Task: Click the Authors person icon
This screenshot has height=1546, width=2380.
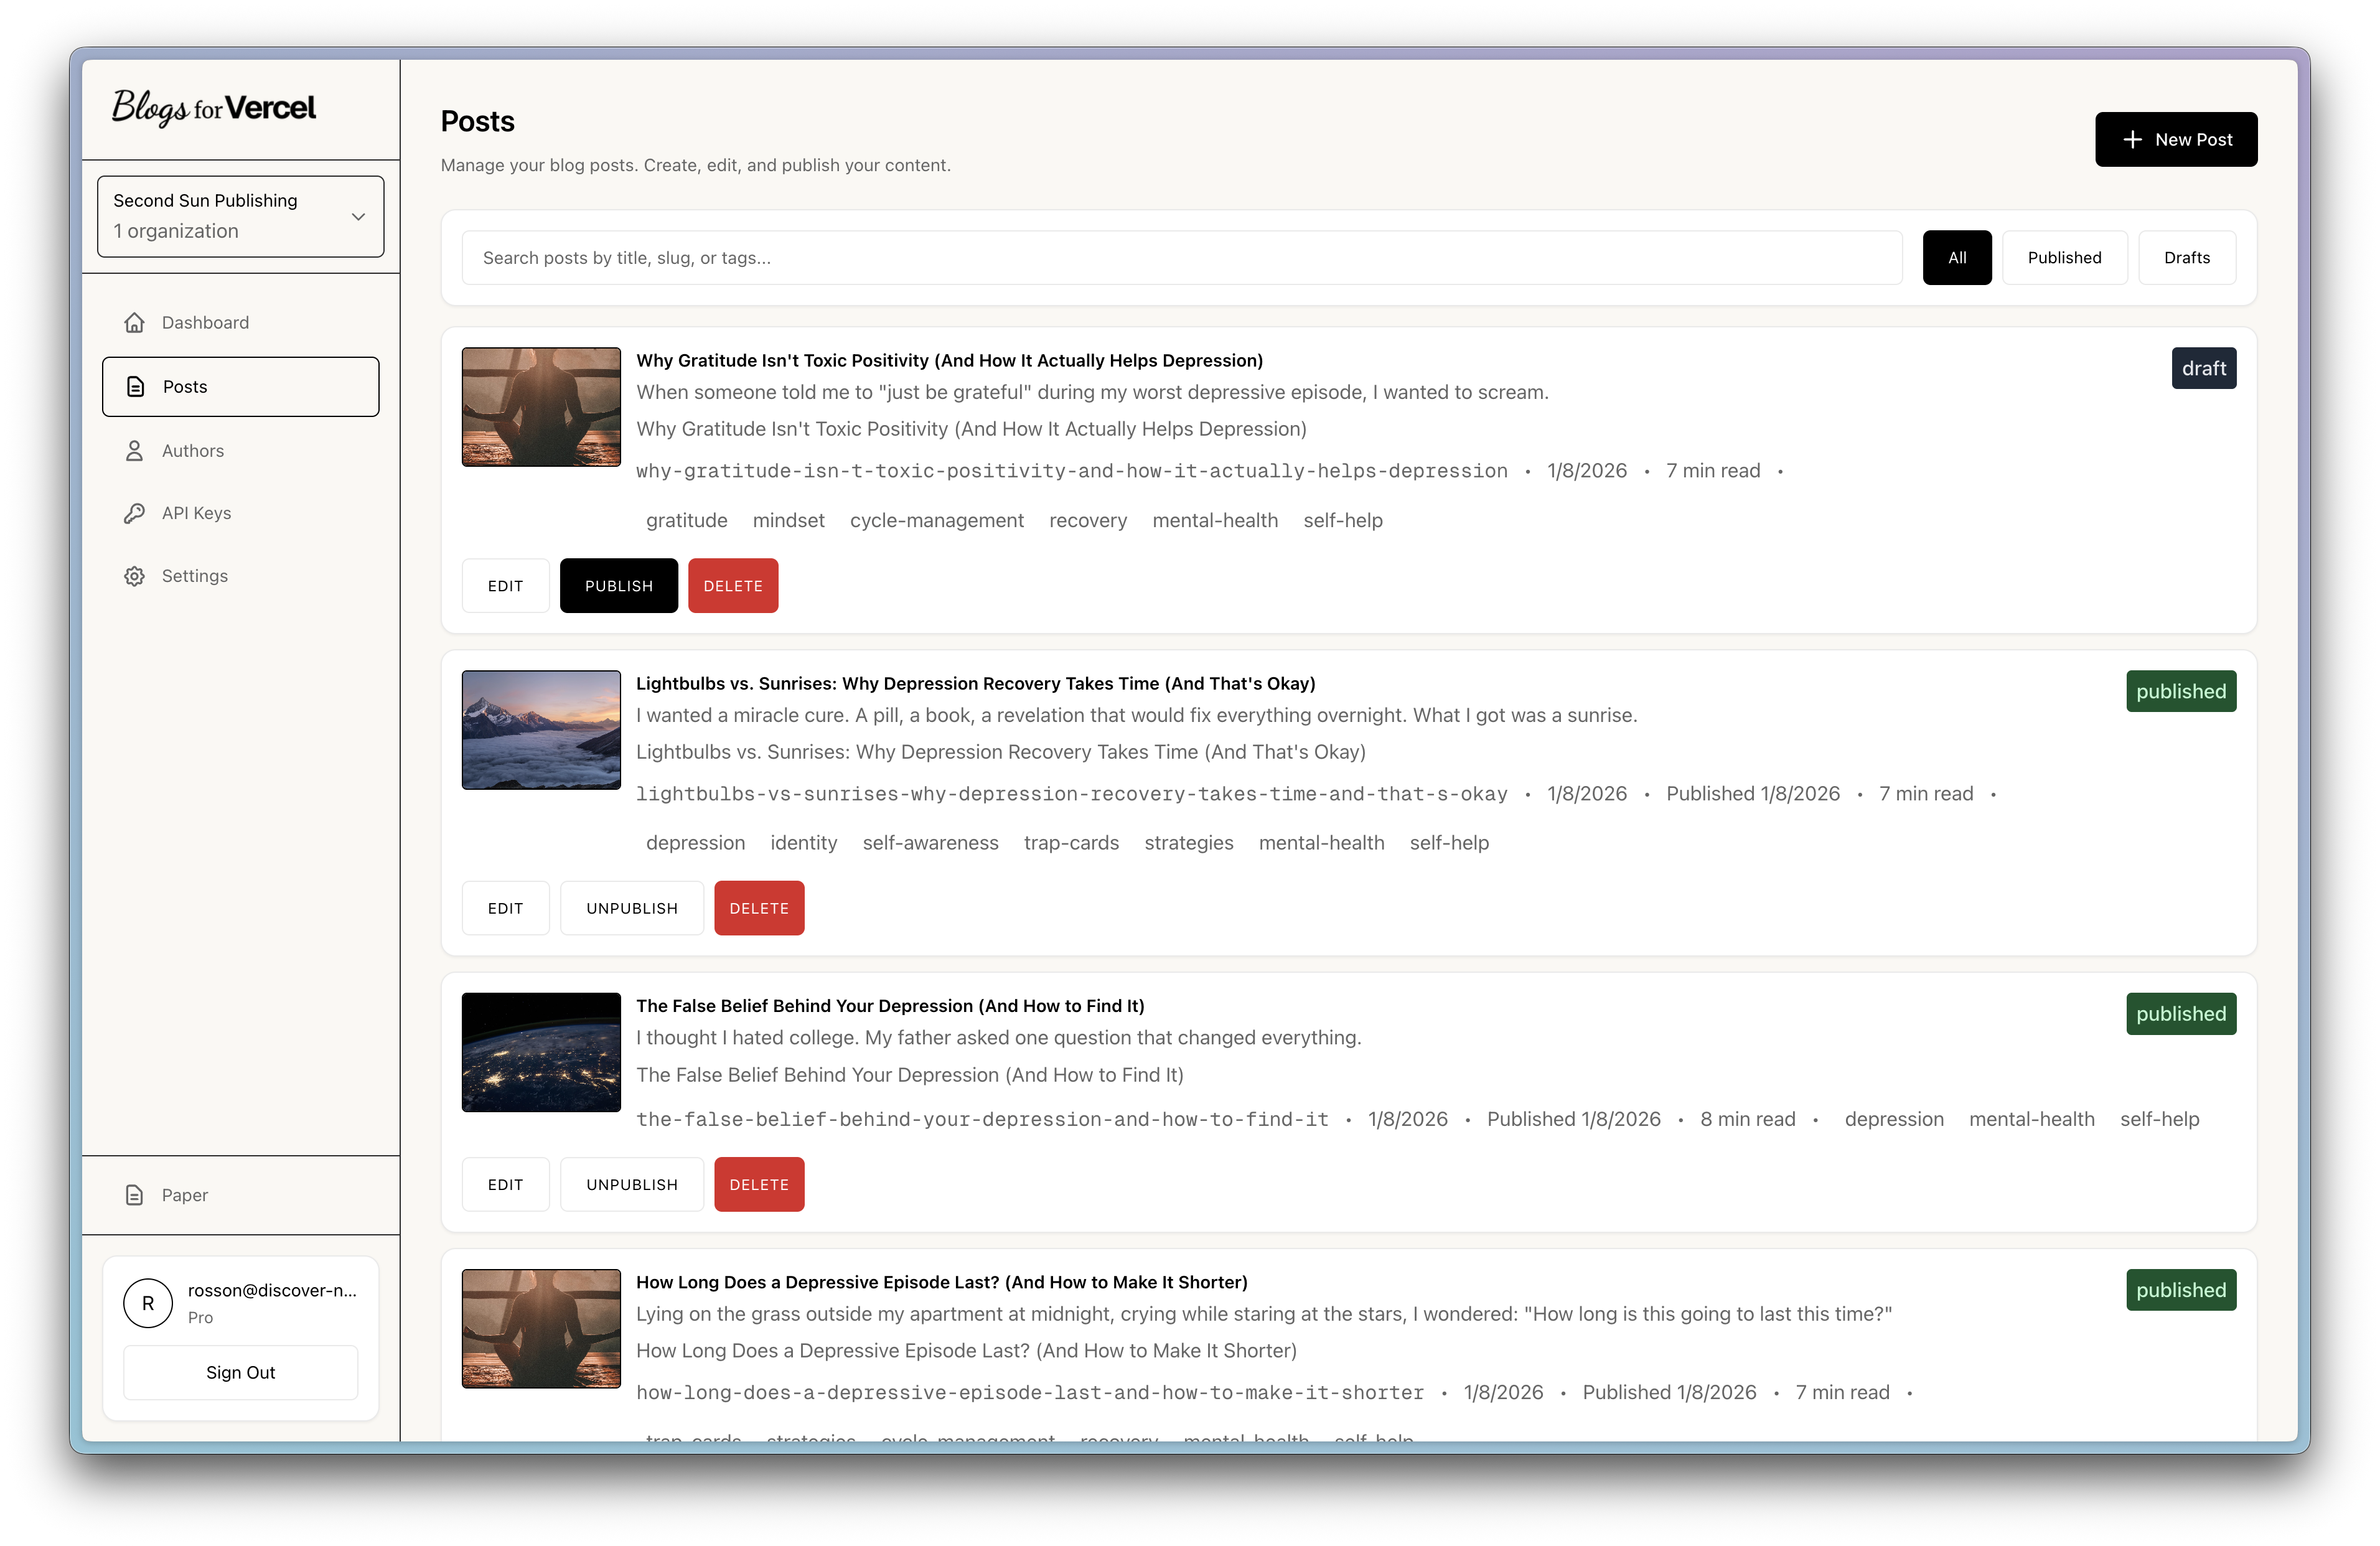Action: tap(136, 450)
